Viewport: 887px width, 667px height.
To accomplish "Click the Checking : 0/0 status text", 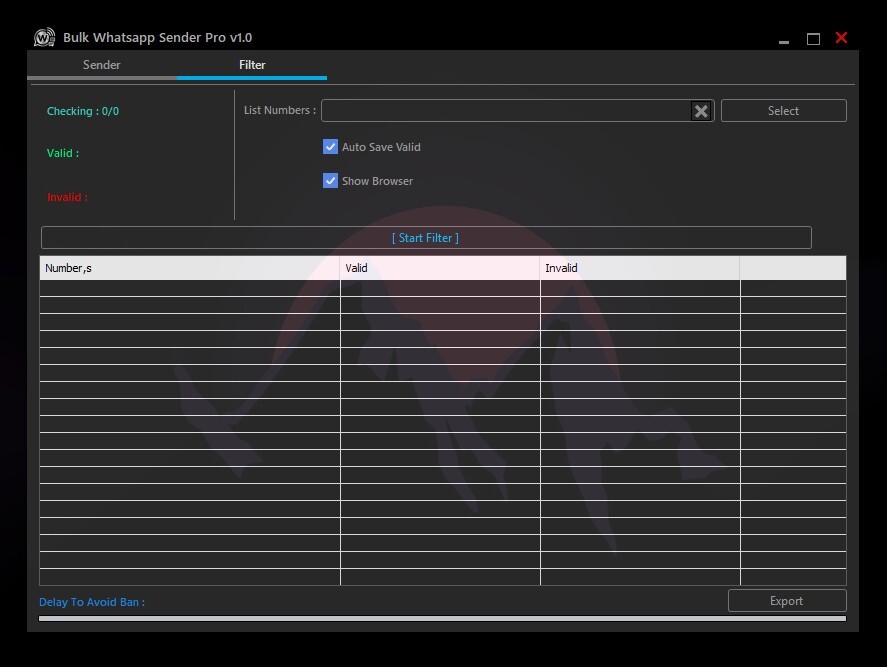I will click(x=83, y=111).
